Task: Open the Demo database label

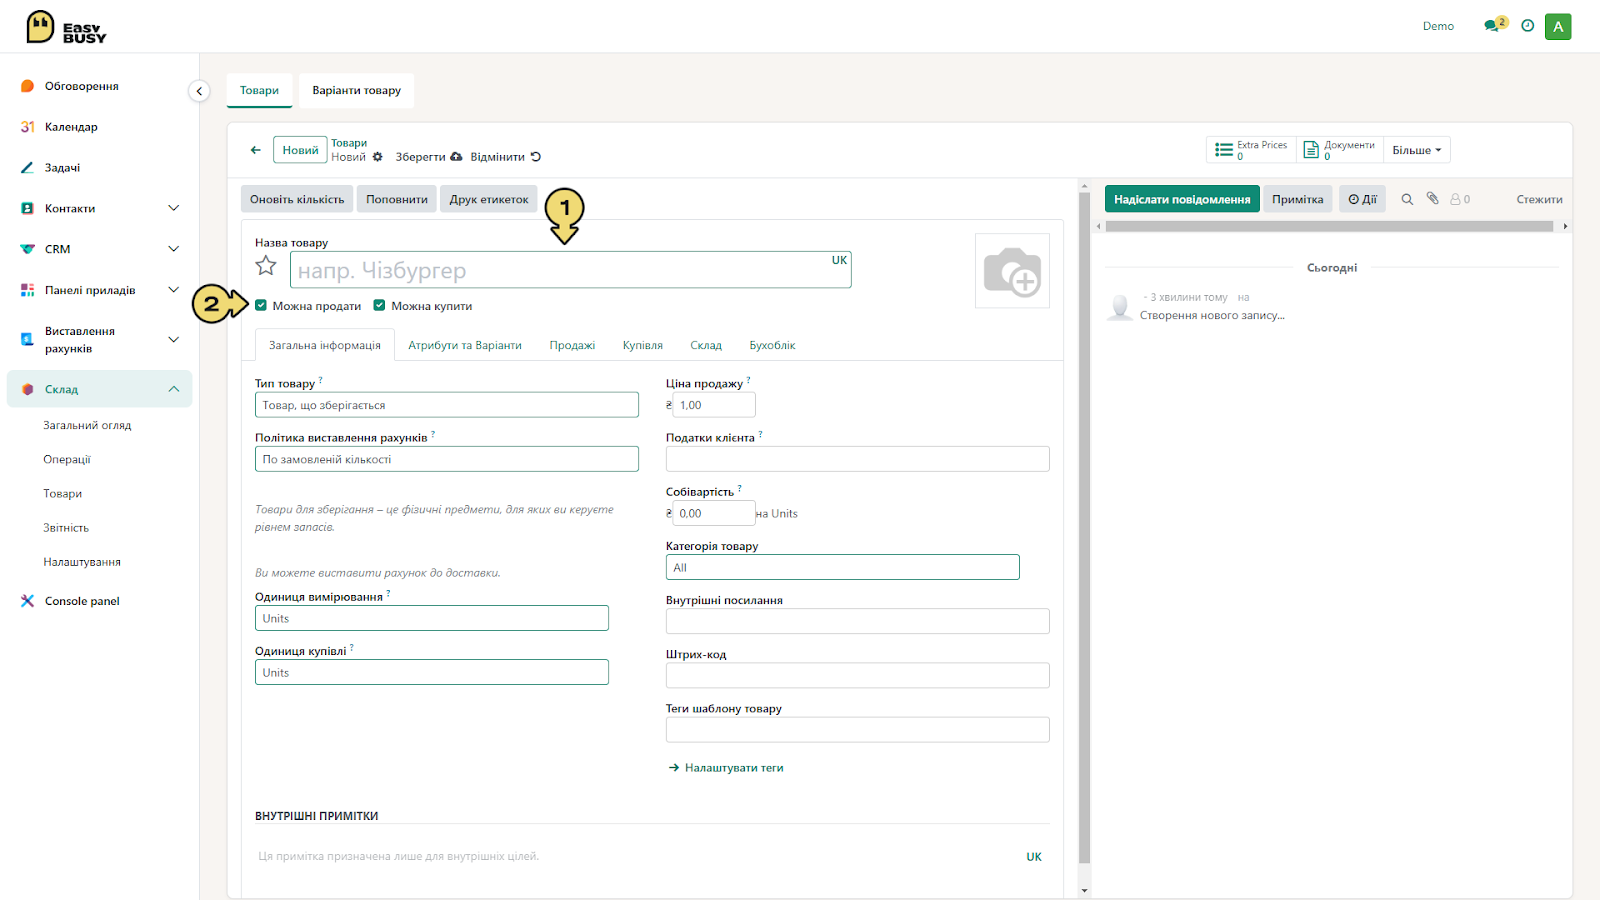Action: tap(1438, 26)
